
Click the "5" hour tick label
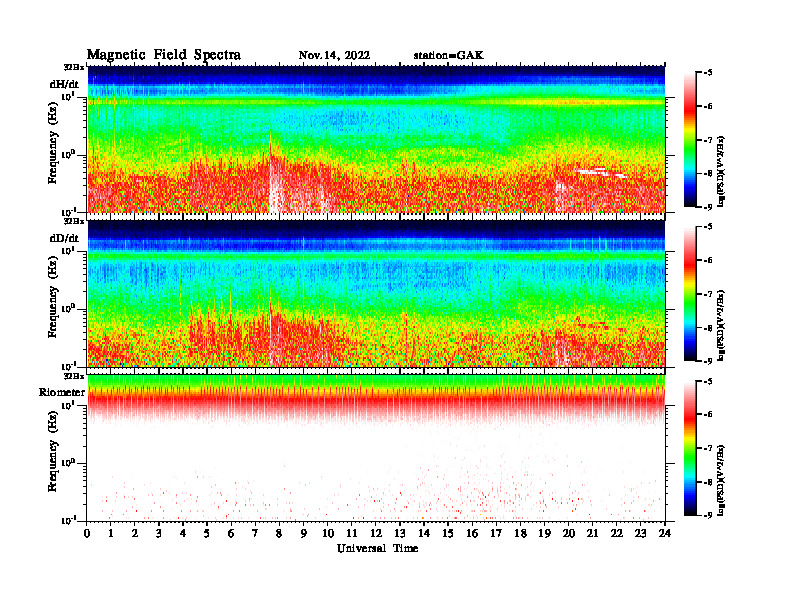(207, 534)
